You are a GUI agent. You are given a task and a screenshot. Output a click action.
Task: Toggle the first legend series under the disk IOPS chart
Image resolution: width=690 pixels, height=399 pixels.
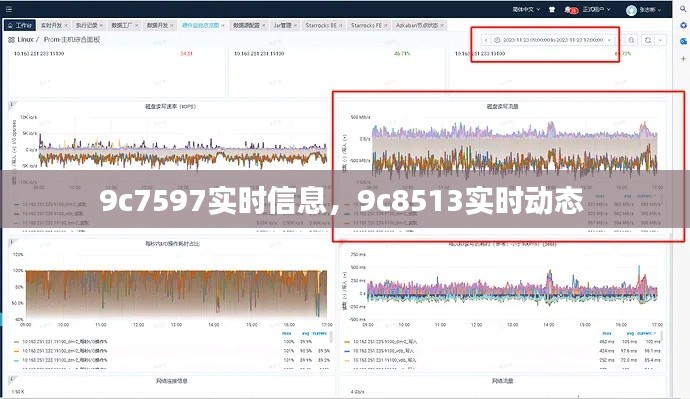pos(50,204)
